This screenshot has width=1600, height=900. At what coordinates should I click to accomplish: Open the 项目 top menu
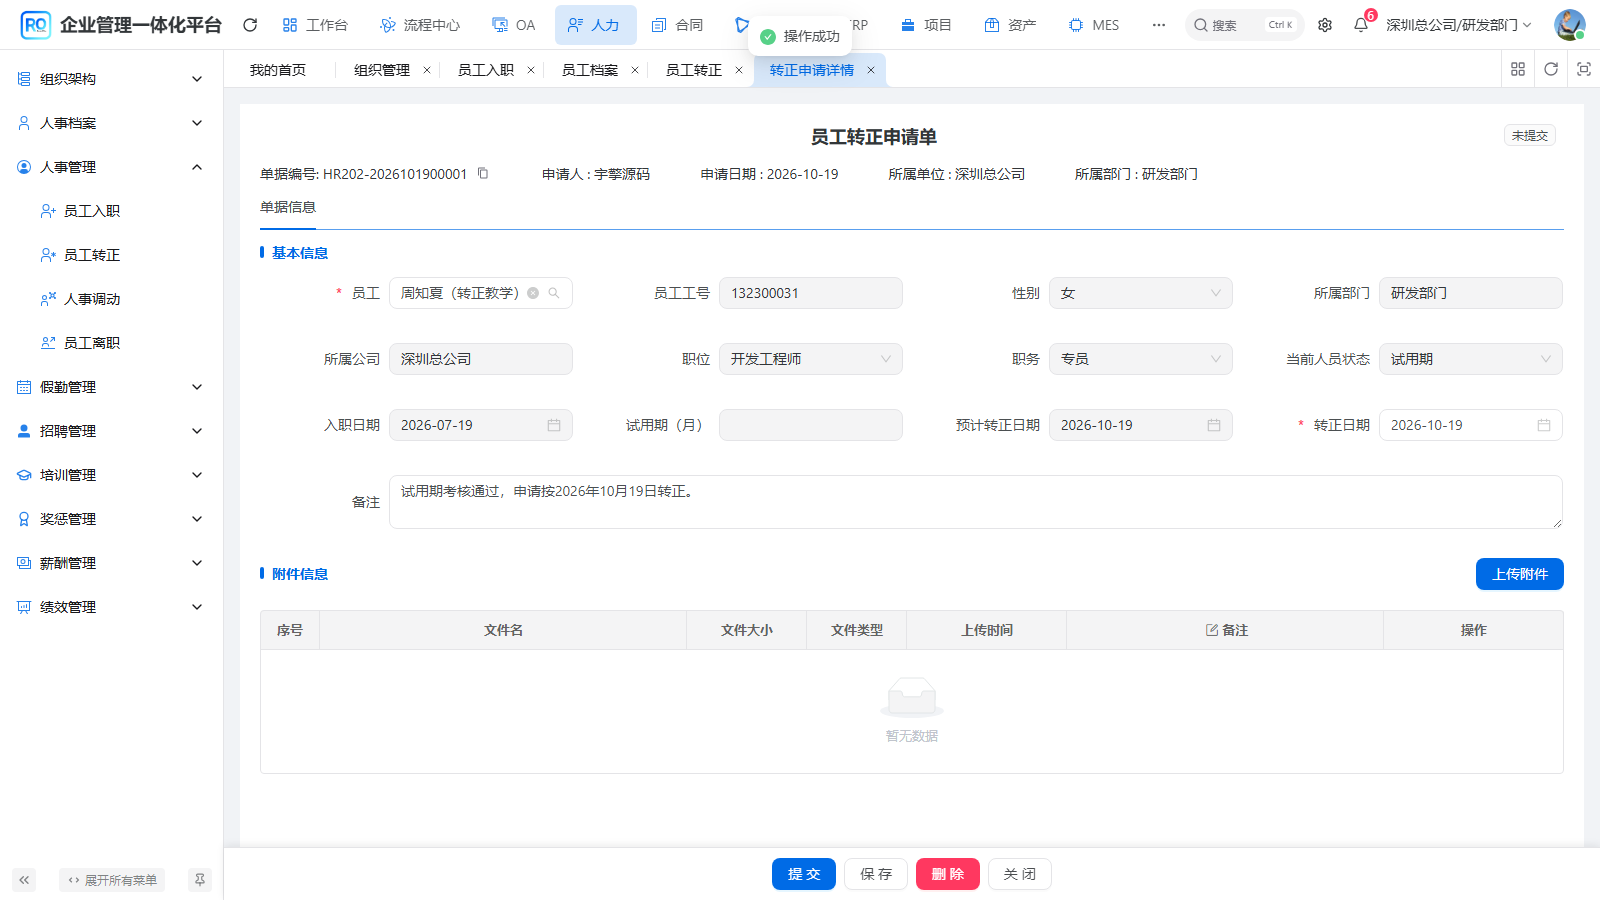926,25
